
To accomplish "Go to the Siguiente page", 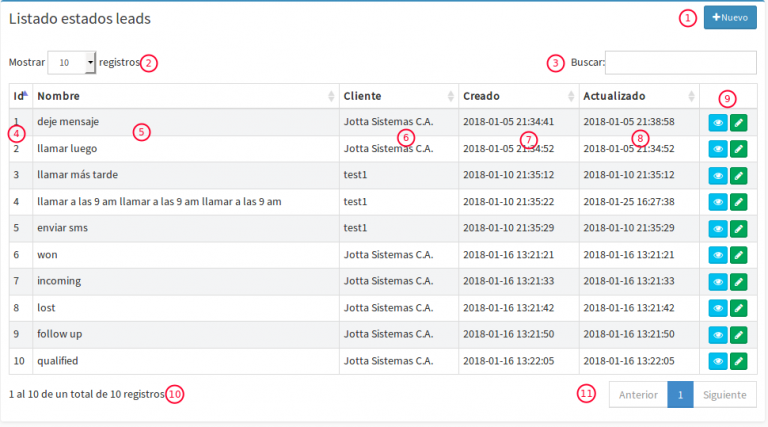I will click(725, 395).
